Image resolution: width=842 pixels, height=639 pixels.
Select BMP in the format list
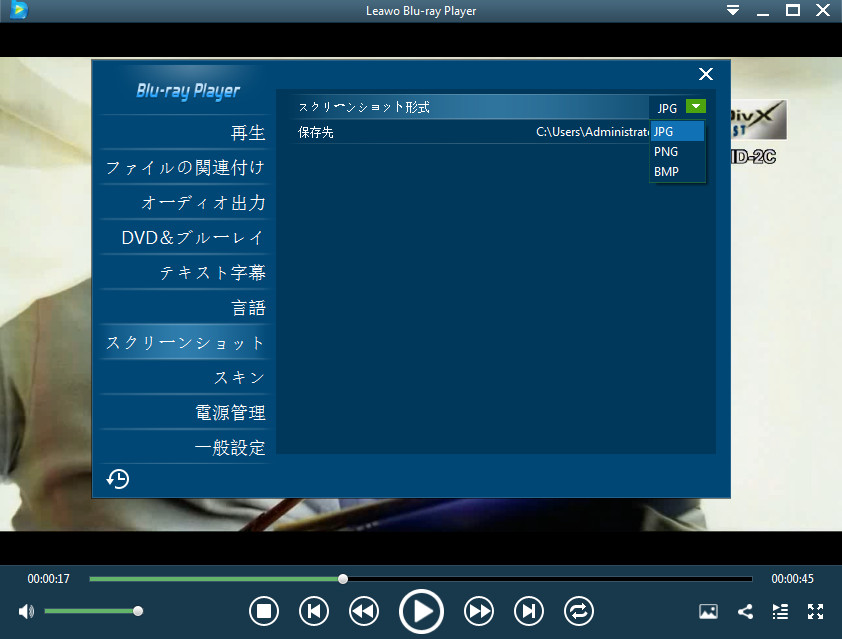(677, 172)
